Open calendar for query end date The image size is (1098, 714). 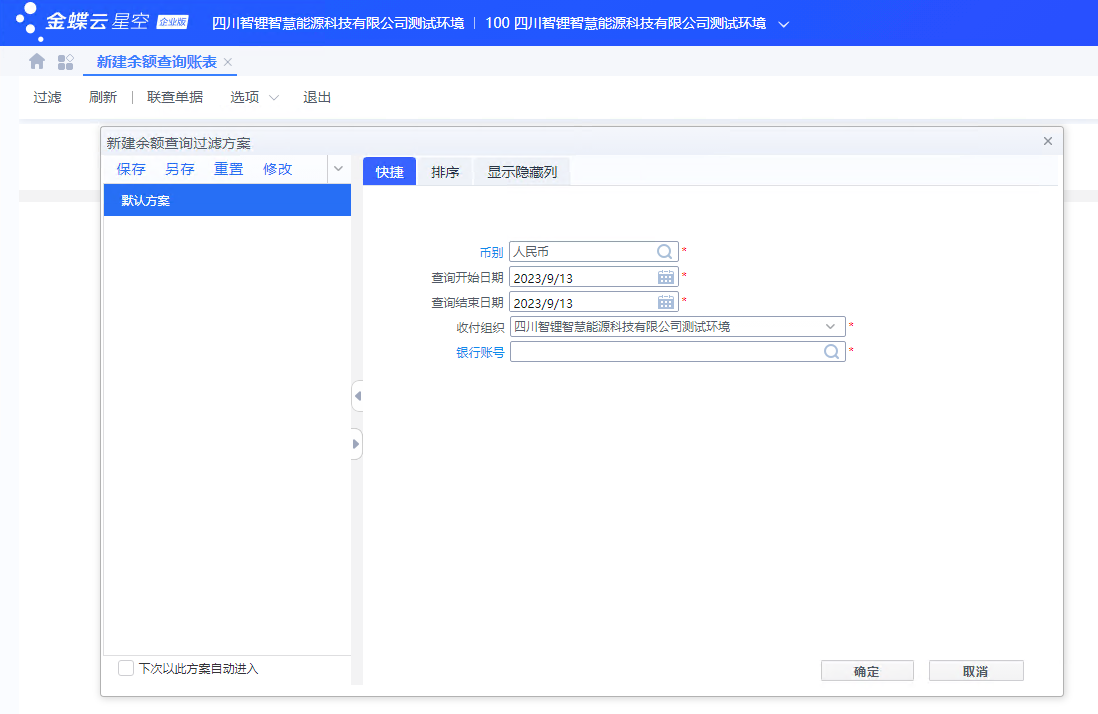(x=666, y=302)
